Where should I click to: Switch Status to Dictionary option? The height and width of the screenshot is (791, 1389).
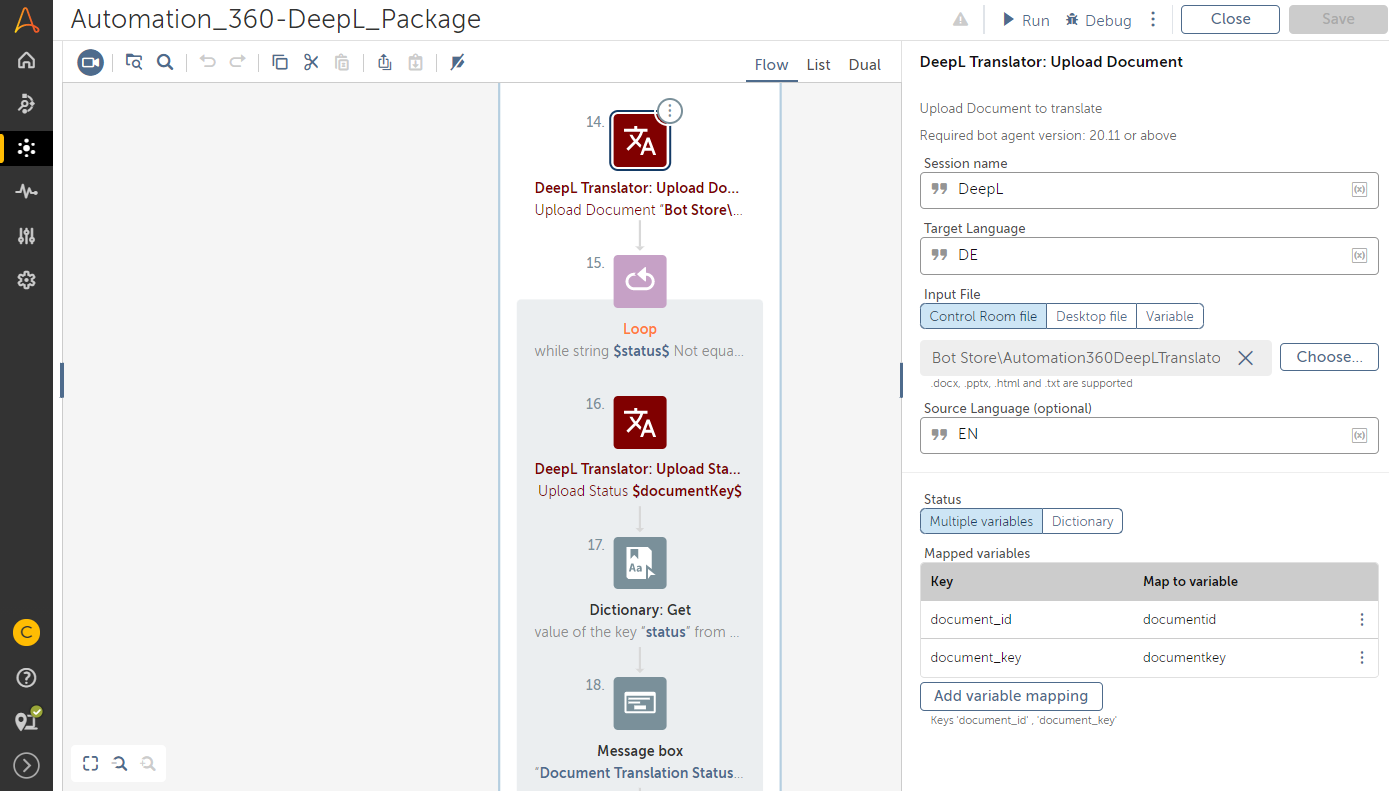[1082, 522]
